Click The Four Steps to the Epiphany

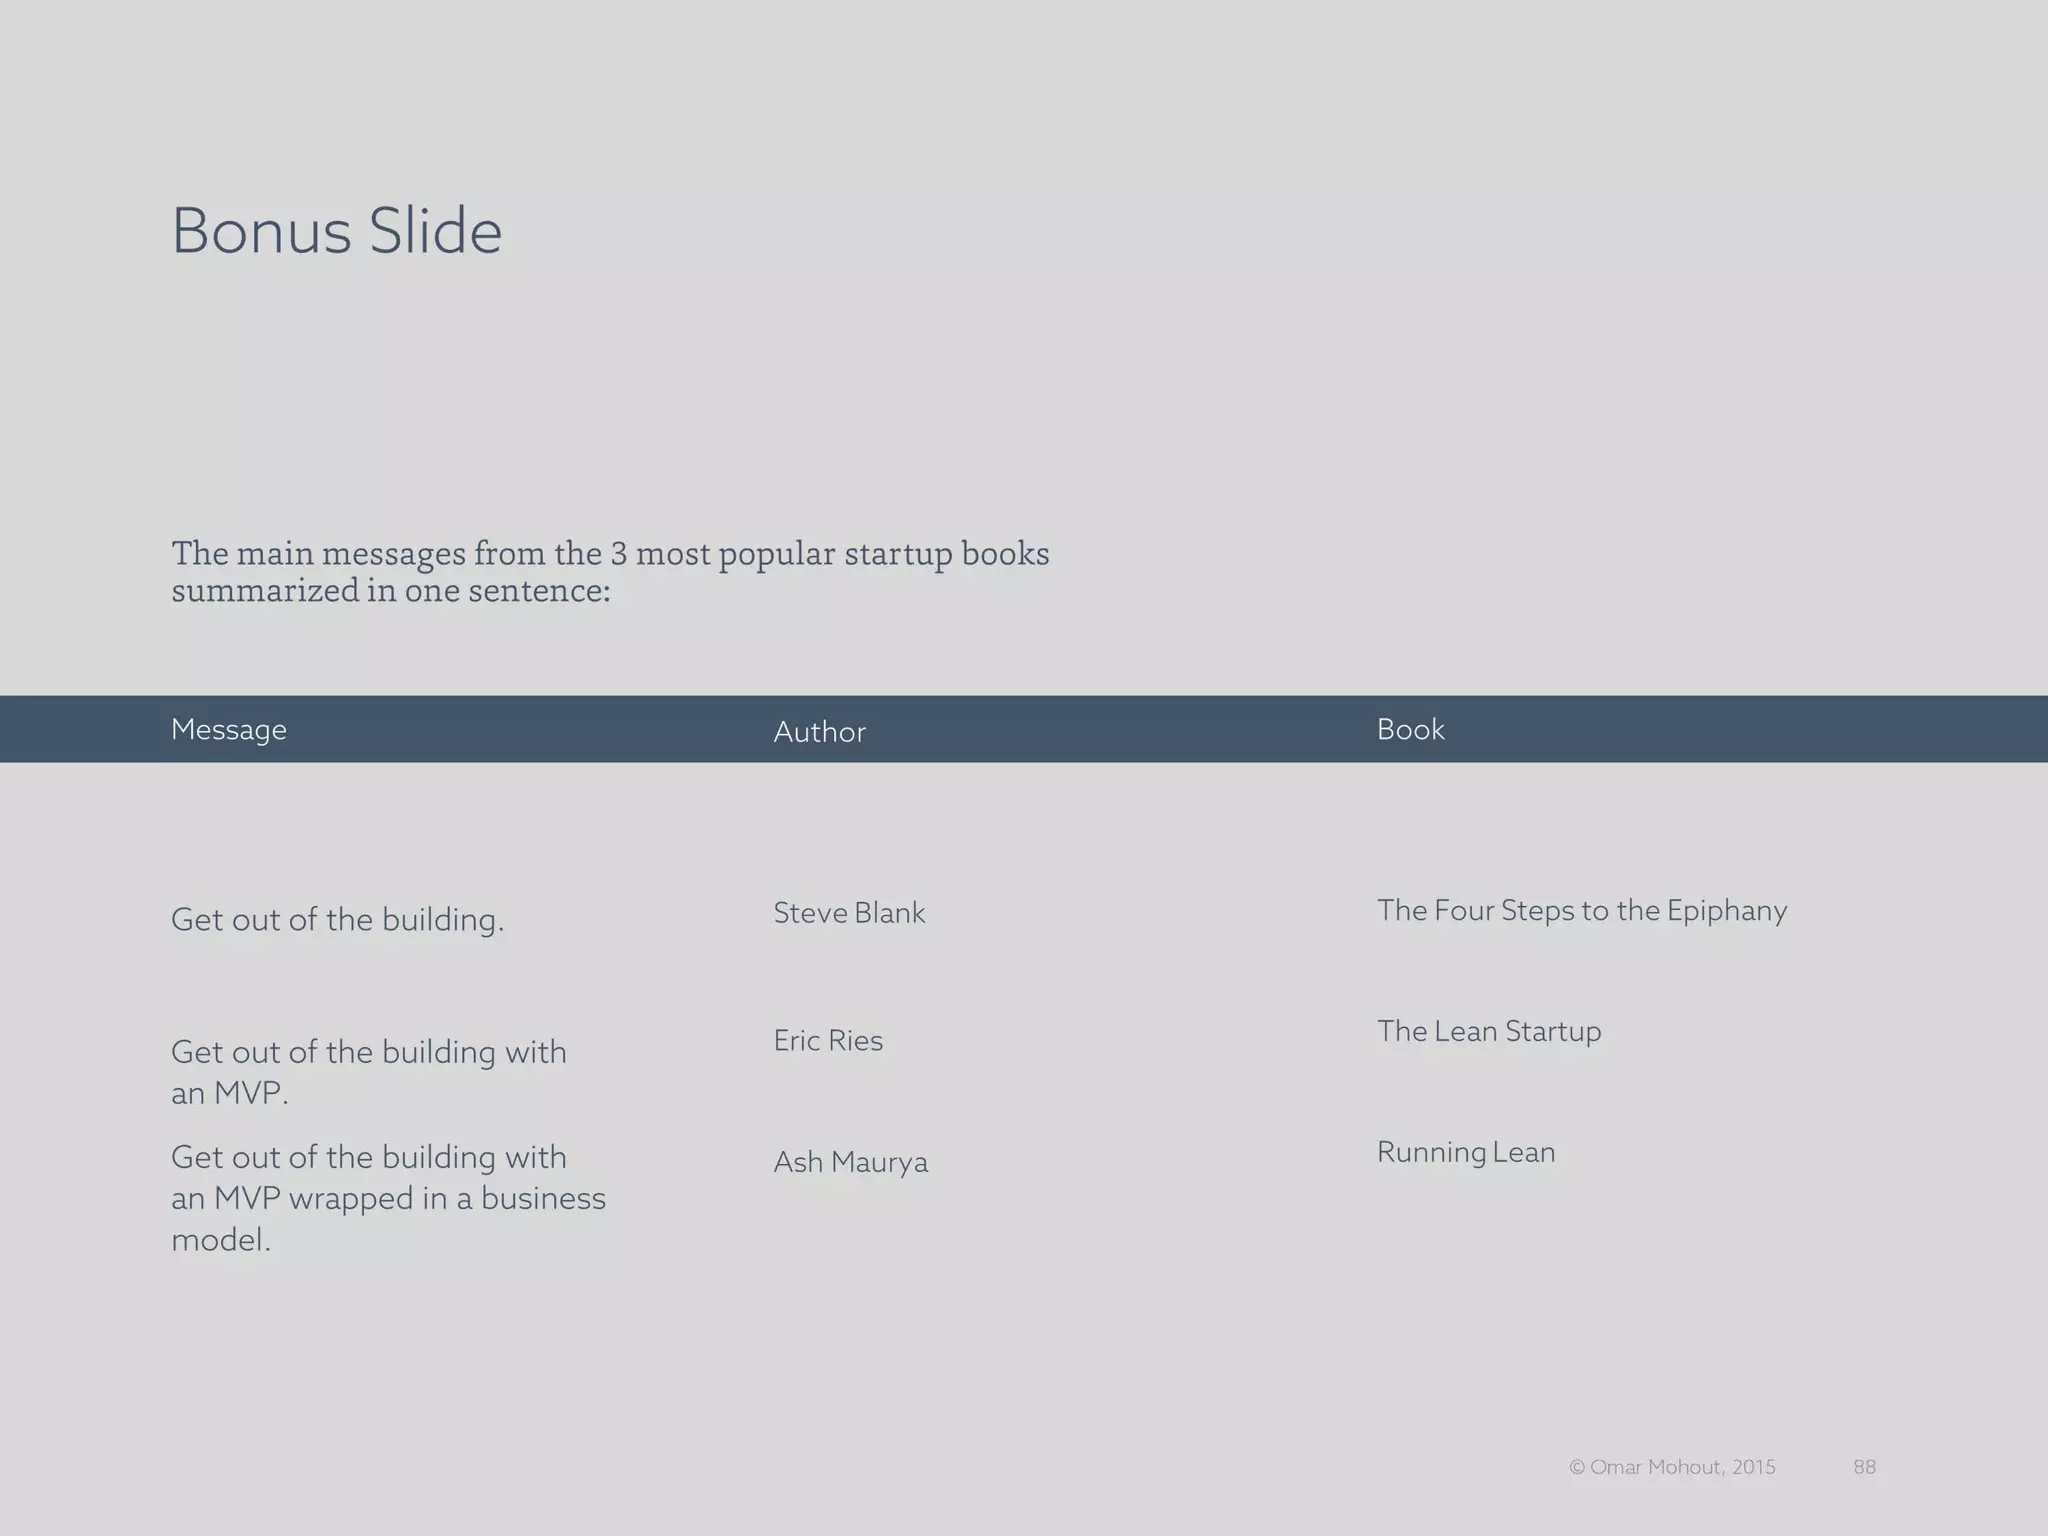(1581, 910)
